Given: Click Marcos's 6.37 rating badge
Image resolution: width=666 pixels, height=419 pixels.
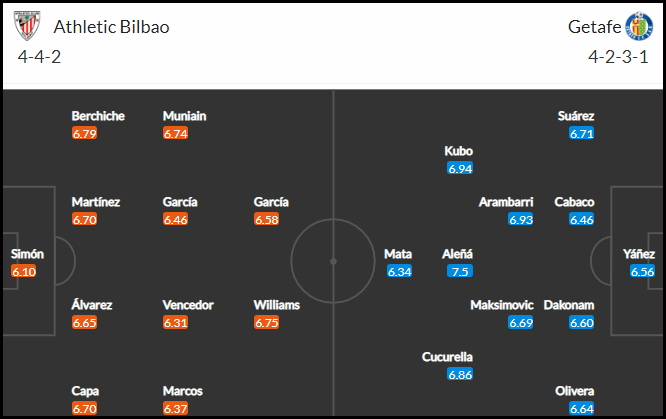Looking at the screenshot, I should click(175, 408).
